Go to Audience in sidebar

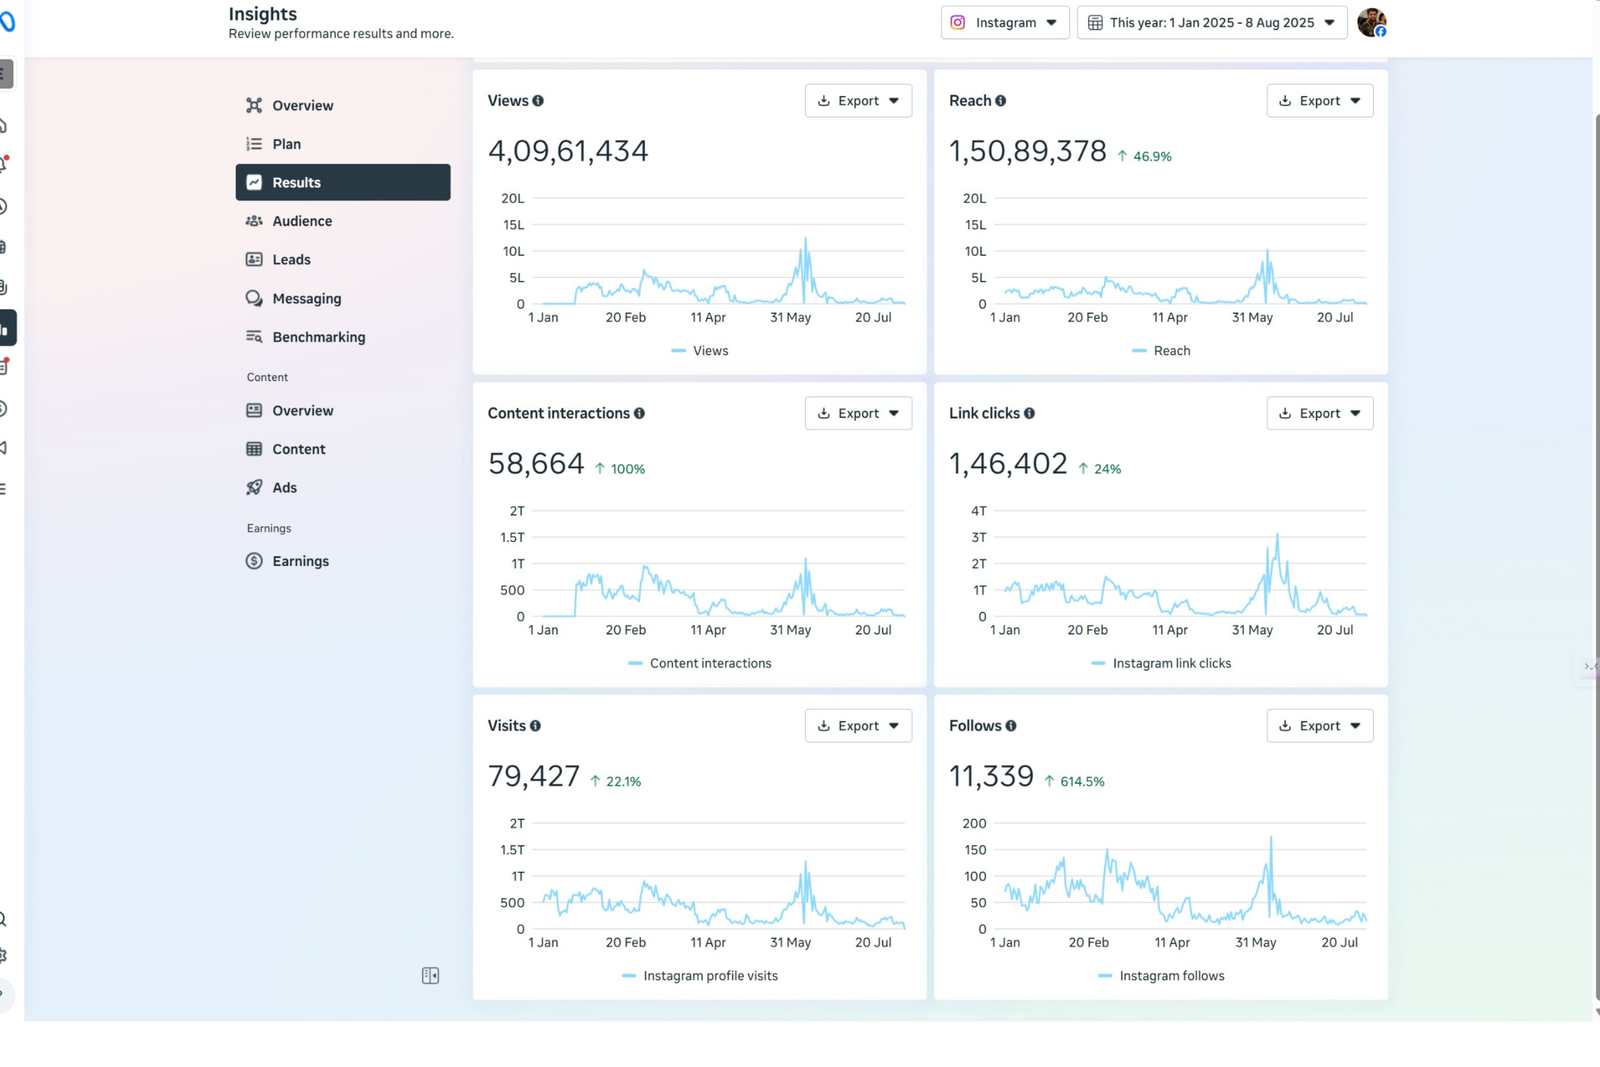point(302,221)
